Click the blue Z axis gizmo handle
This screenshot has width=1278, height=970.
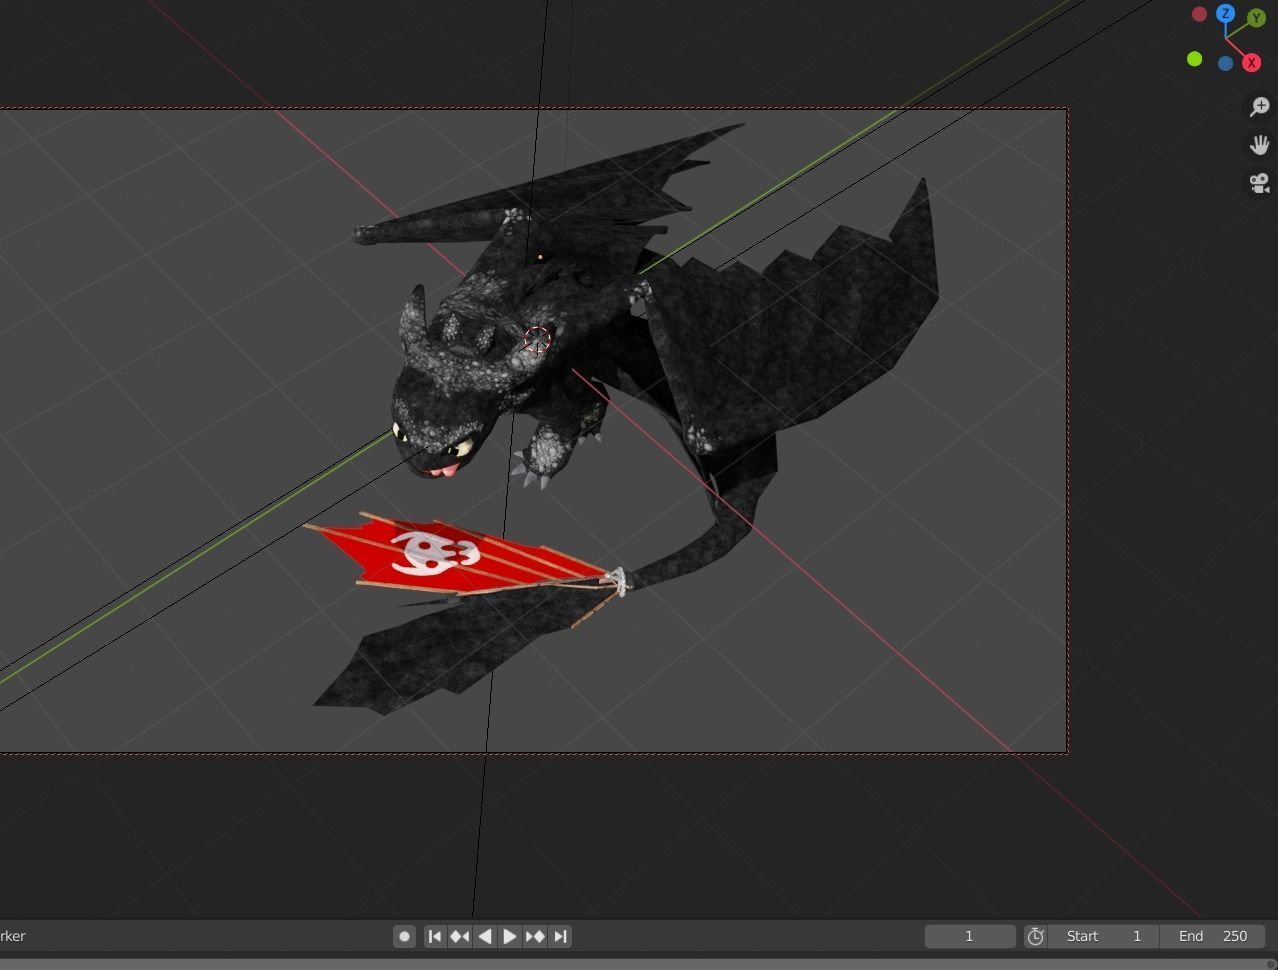(1225, 14)
